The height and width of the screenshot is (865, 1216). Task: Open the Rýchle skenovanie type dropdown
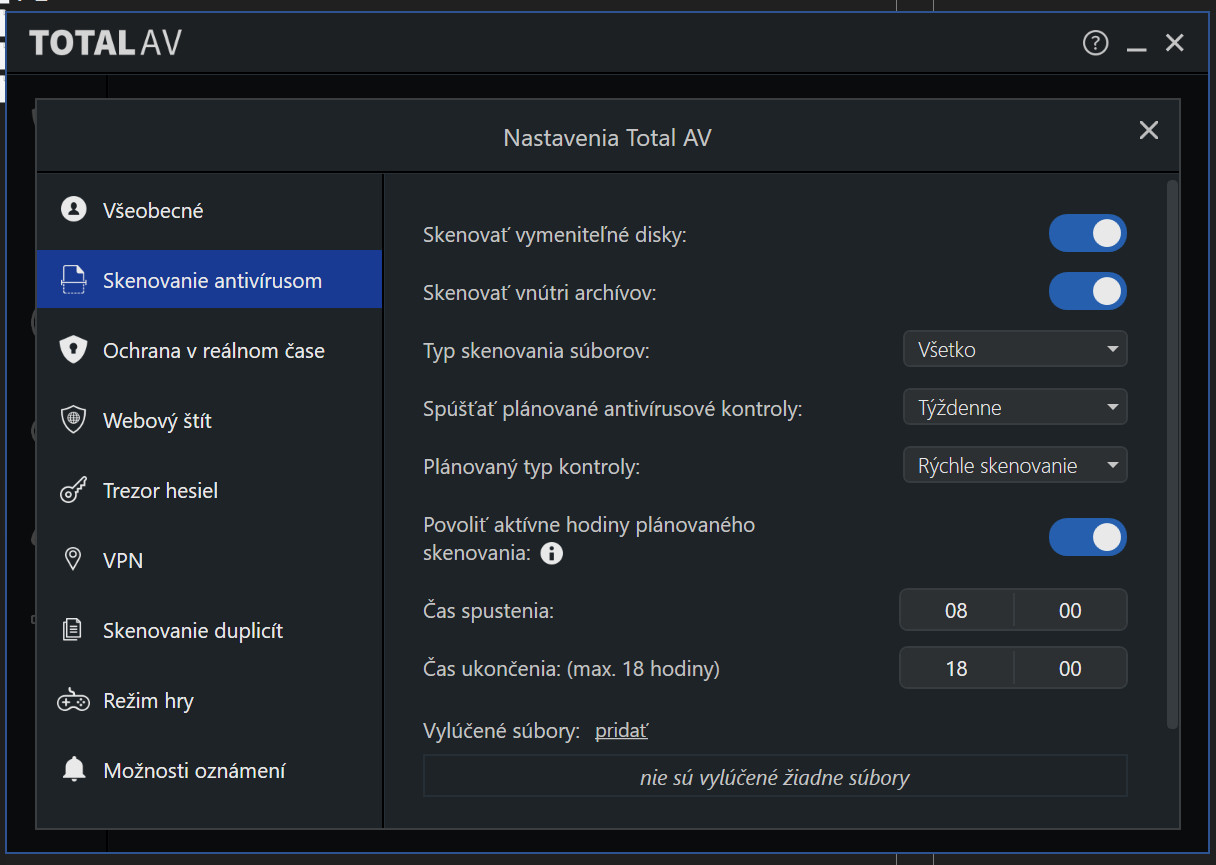[1015, 466]
